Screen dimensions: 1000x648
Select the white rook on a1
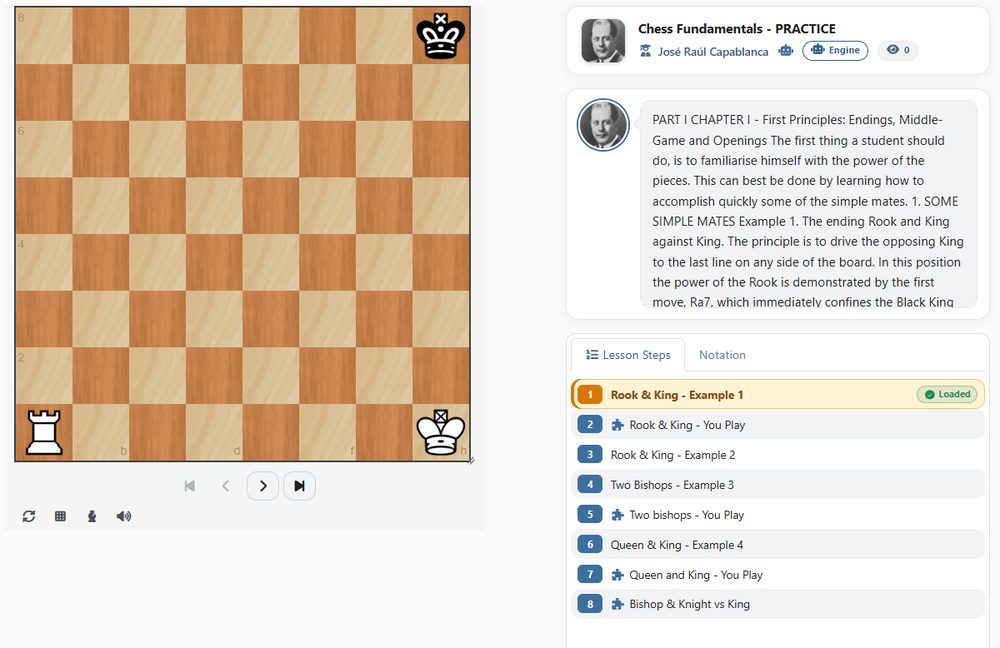(44, 432)
